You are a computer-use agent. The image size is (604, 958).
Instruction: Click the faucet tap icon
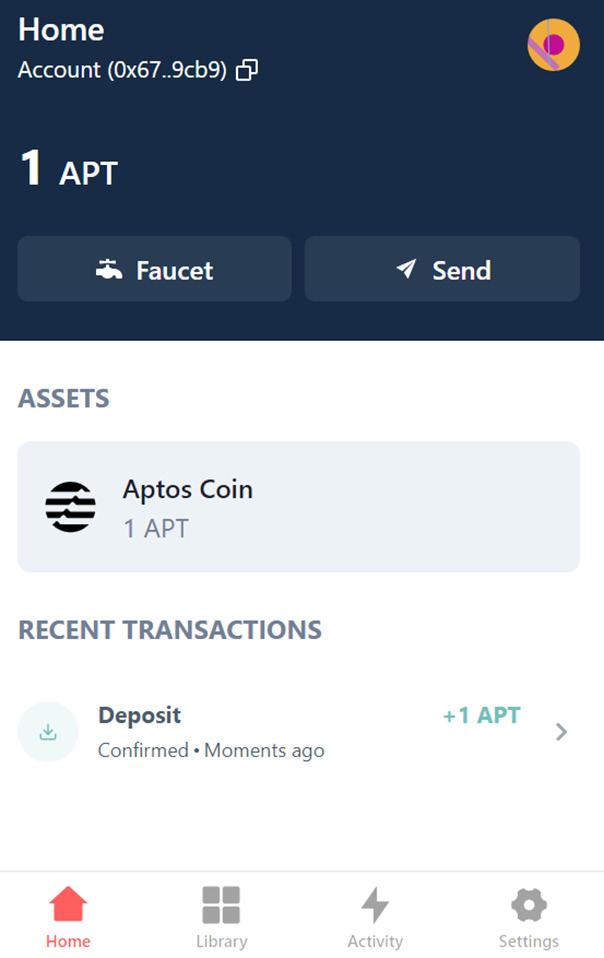pyautogui.click(x=109, y=270)
